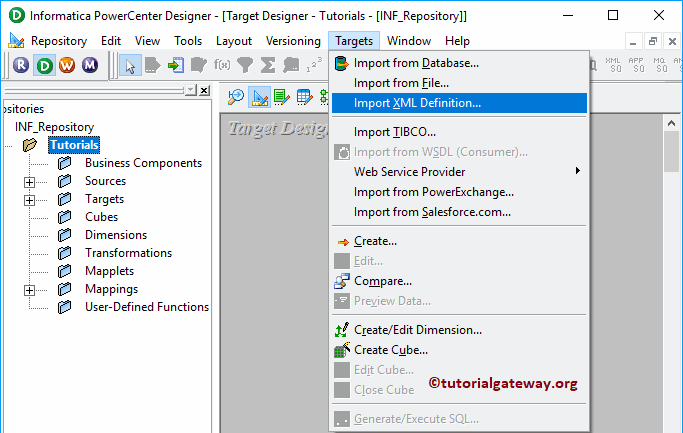
Task: Choose Import from File...
Action: (460, 83)
